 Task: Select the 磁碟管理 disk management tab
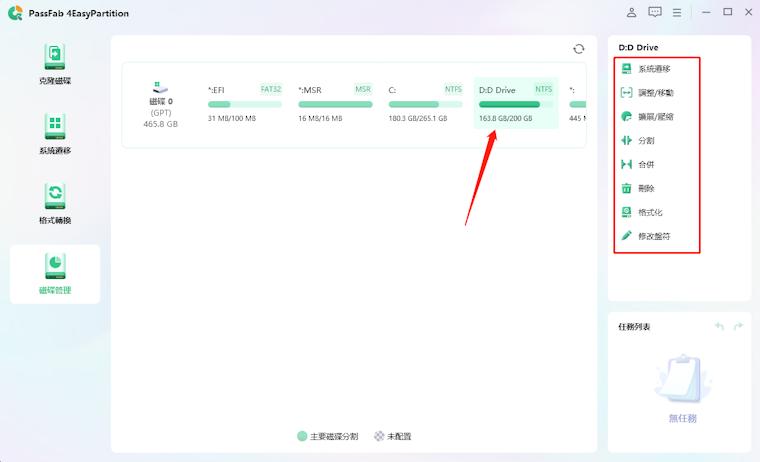[55, 274]
